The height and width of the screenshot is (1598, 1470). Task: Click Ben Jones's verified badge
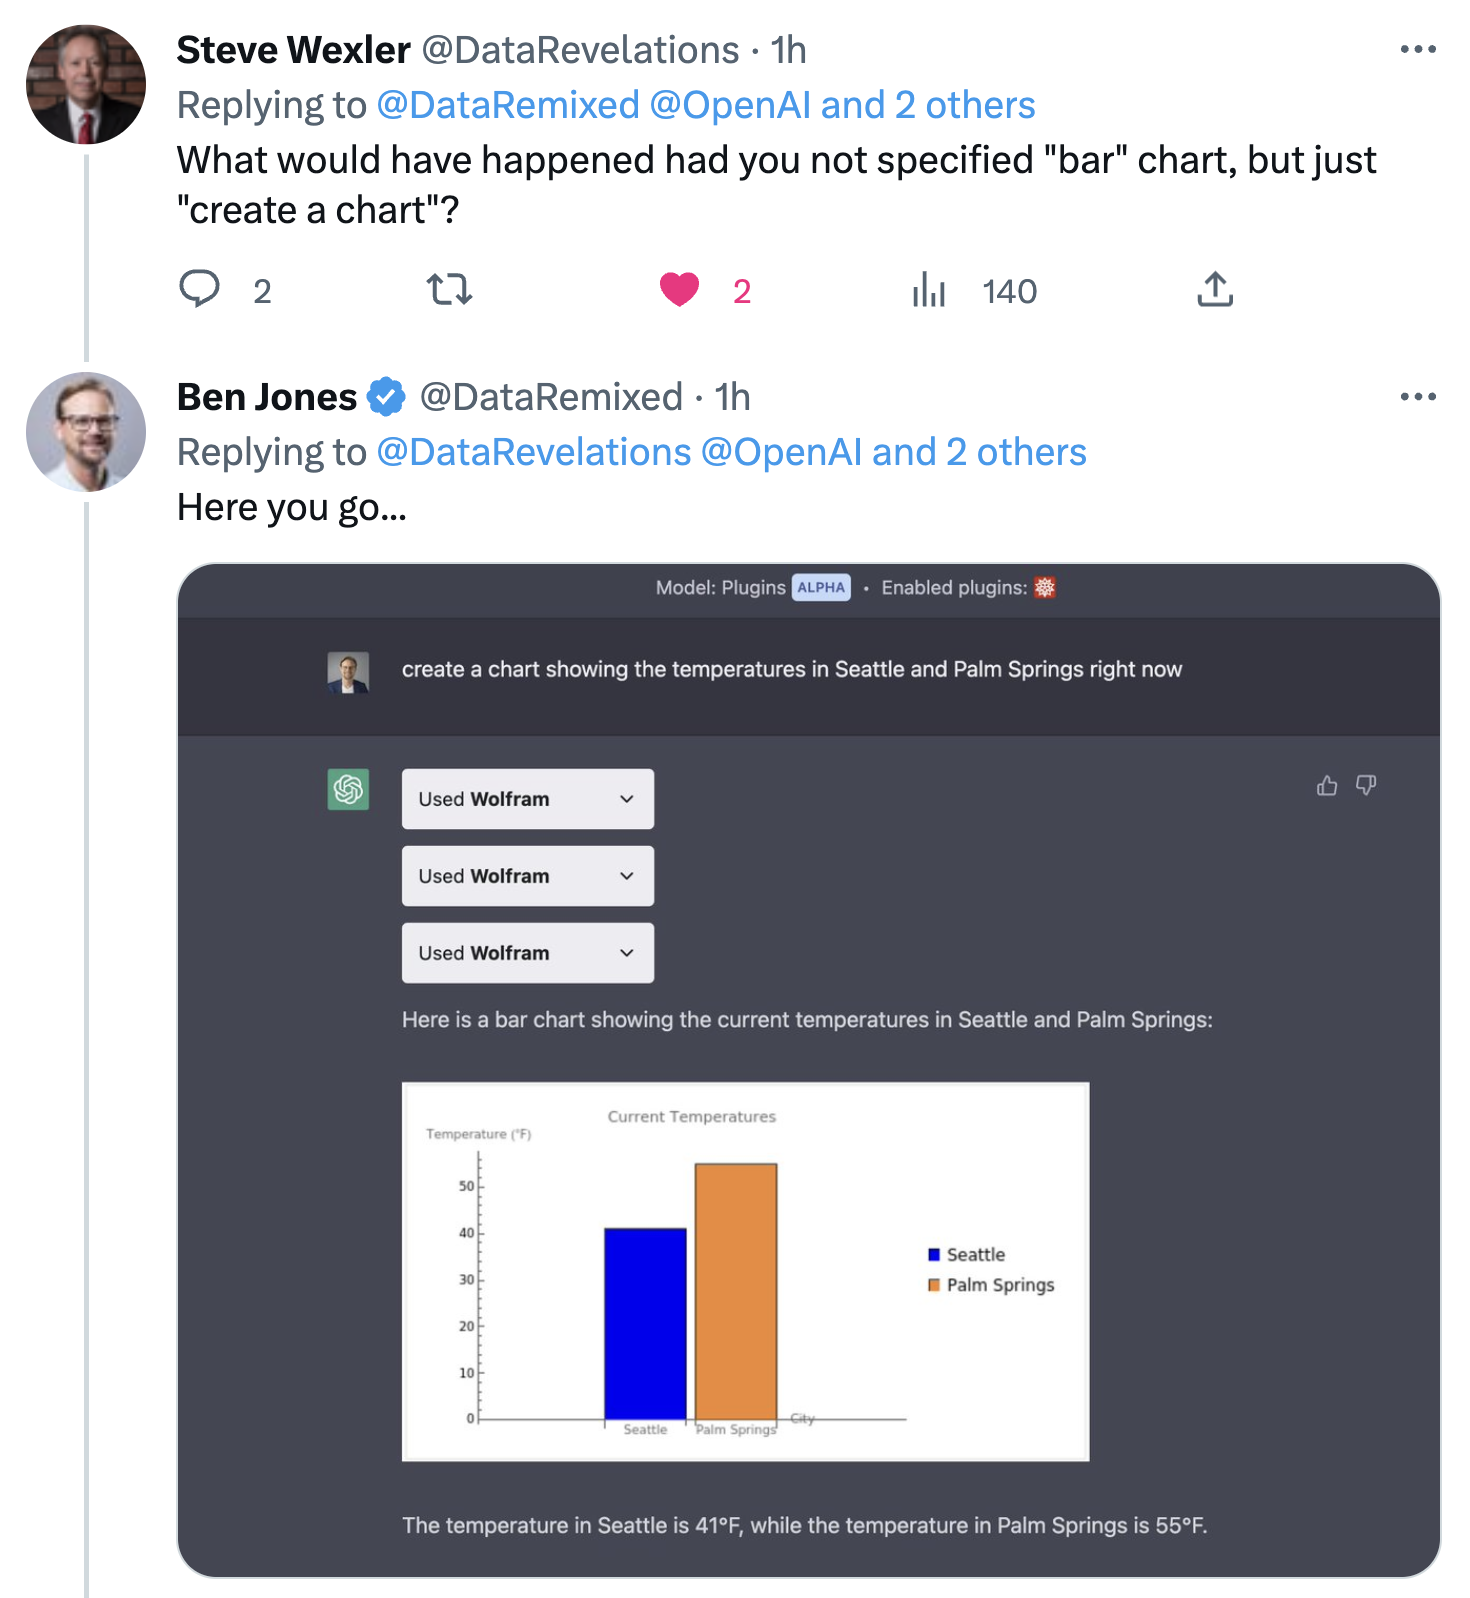point(384,396)
